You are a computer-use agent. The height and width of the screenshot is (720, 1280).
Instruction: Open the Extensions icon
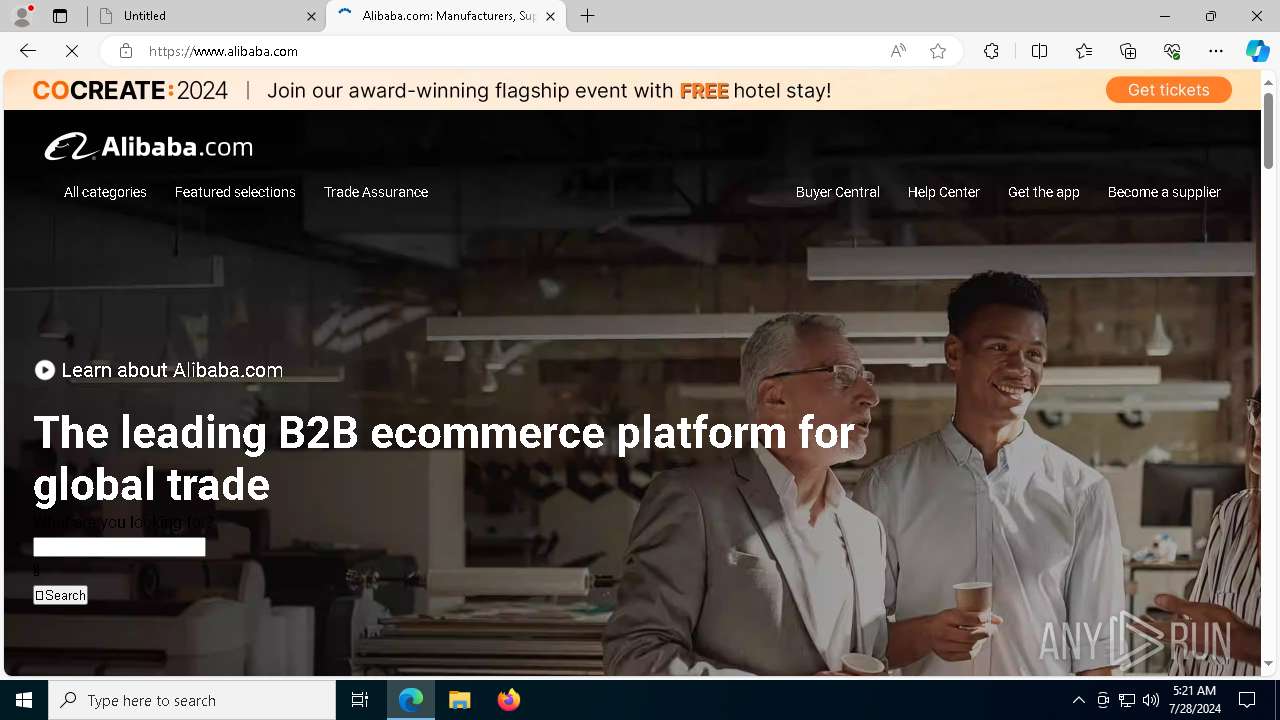tap(991, 51)
